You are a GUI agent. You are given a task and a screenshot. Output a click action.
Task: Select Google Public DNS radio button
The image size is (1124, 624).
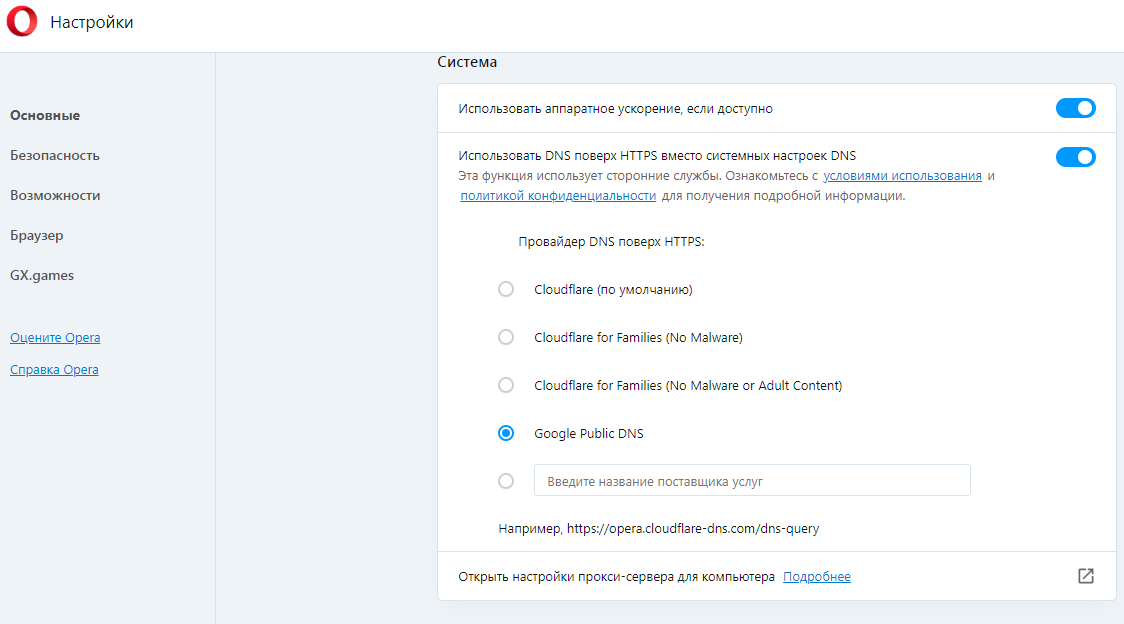coord(506,433)
